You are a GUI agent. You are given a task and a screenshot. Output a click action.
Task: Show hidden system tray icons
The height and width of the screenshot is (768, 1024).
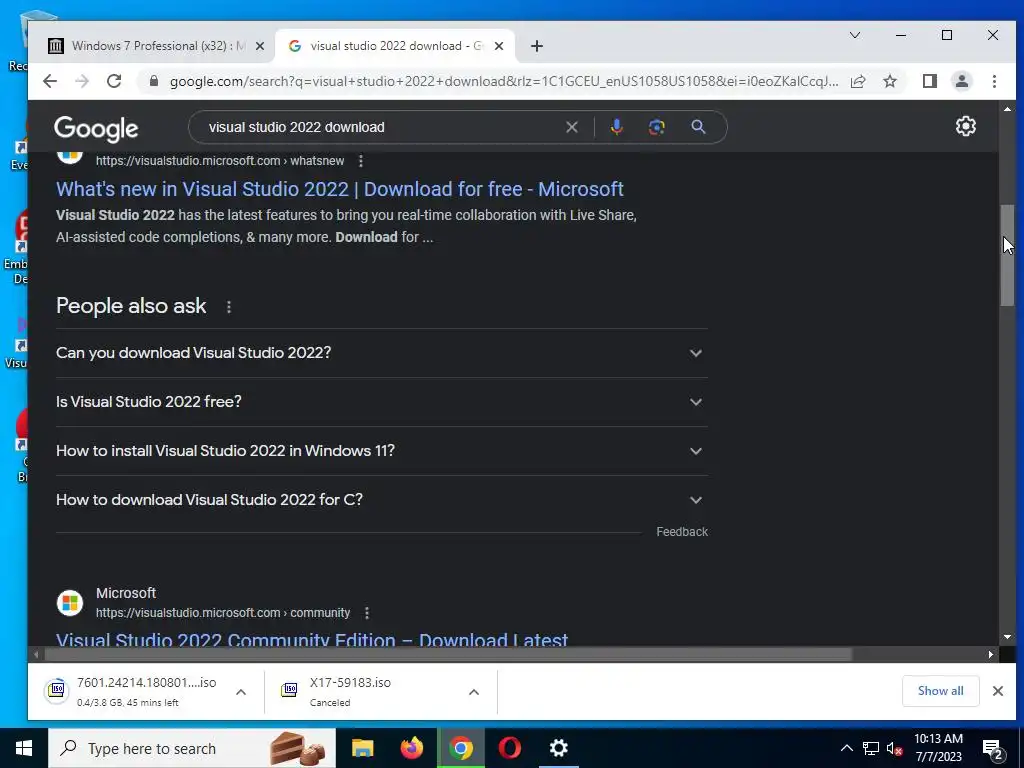point(846,748)
